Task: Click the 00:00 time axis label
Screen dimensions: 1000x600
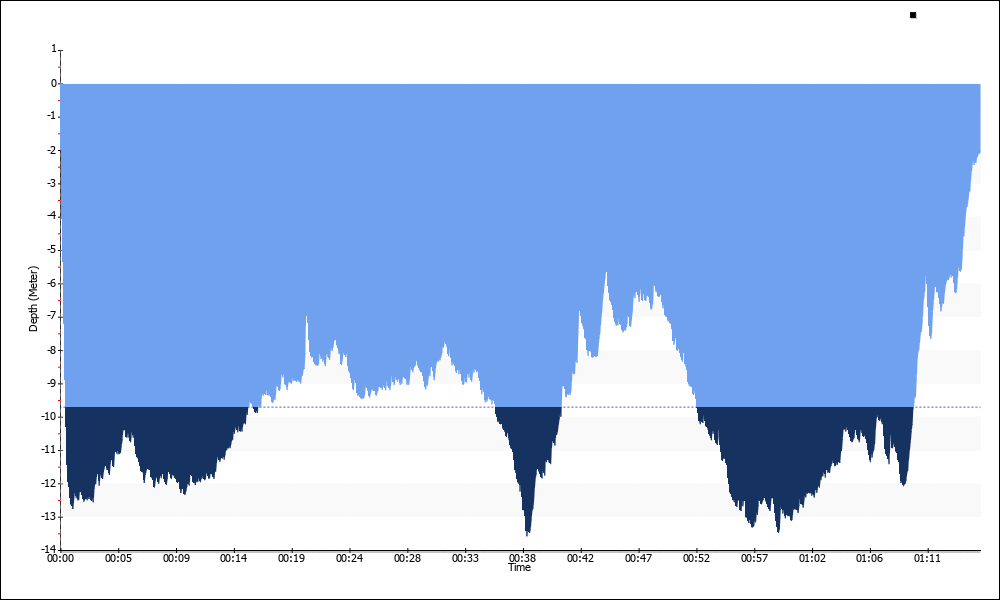Action: tap(61, 559)
